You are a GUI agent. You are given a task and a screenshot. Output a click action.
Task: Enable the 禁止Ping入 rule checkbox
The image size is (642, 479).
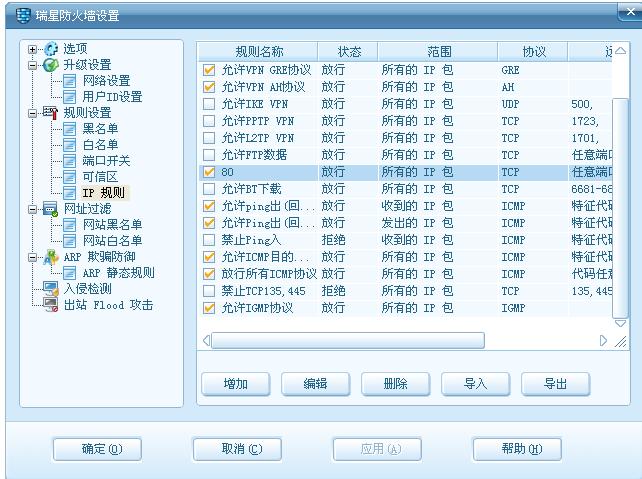(x=209, y=240)
